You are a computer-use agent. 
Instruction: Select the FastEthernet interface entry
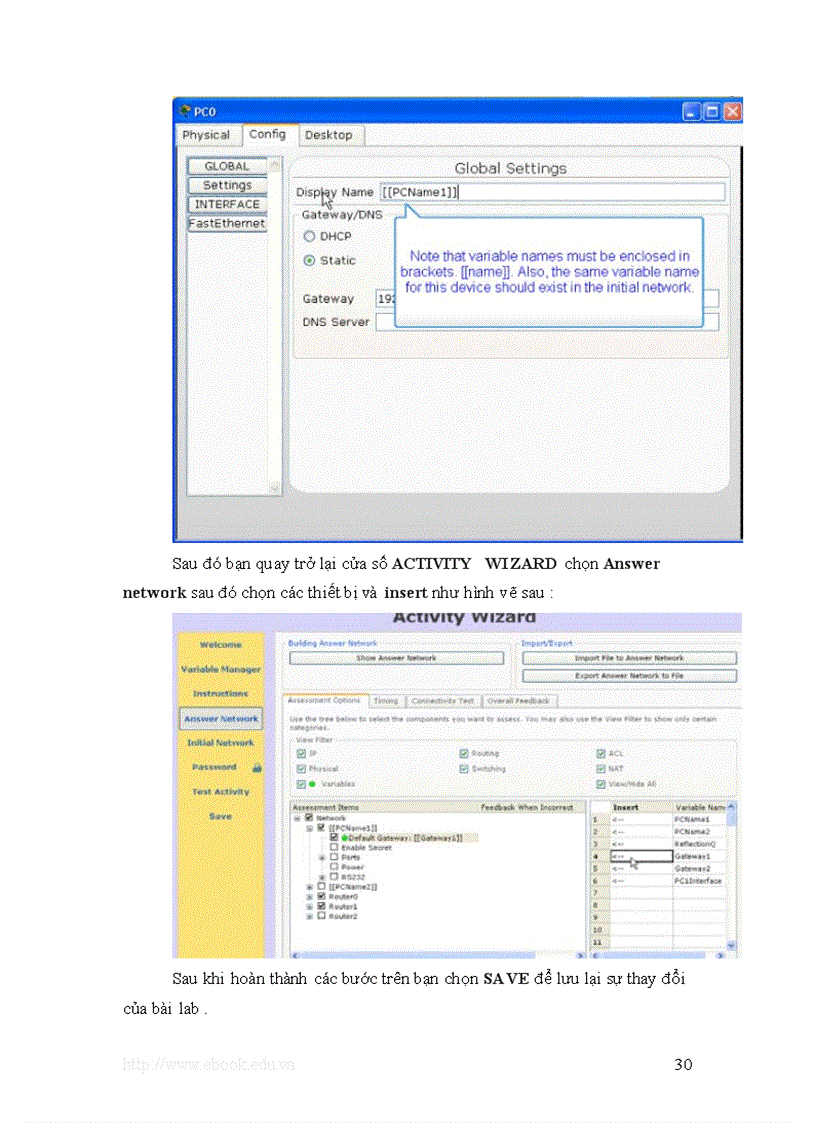tap(227, 223)
